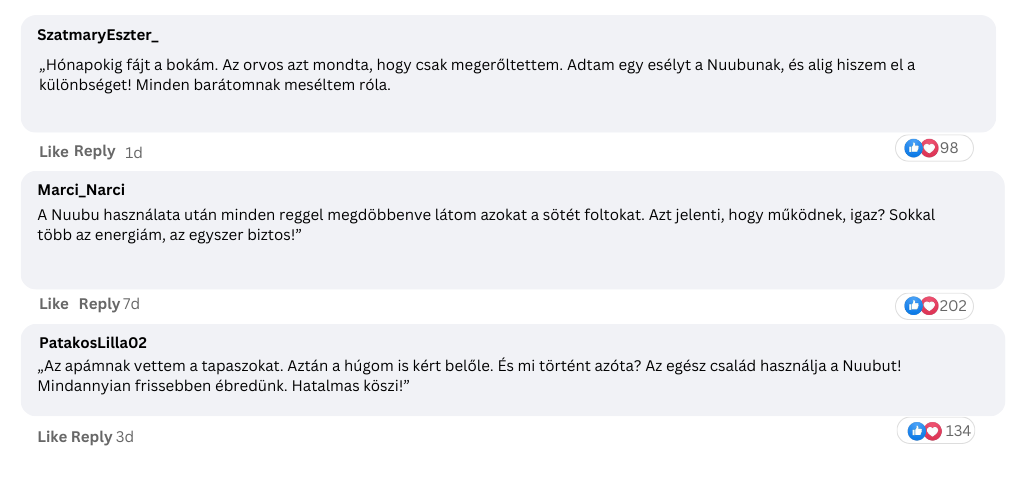Like PatakosLilla02's comment
The image size is (1024, 500).
pyautogui.click(x=52, y=437)
